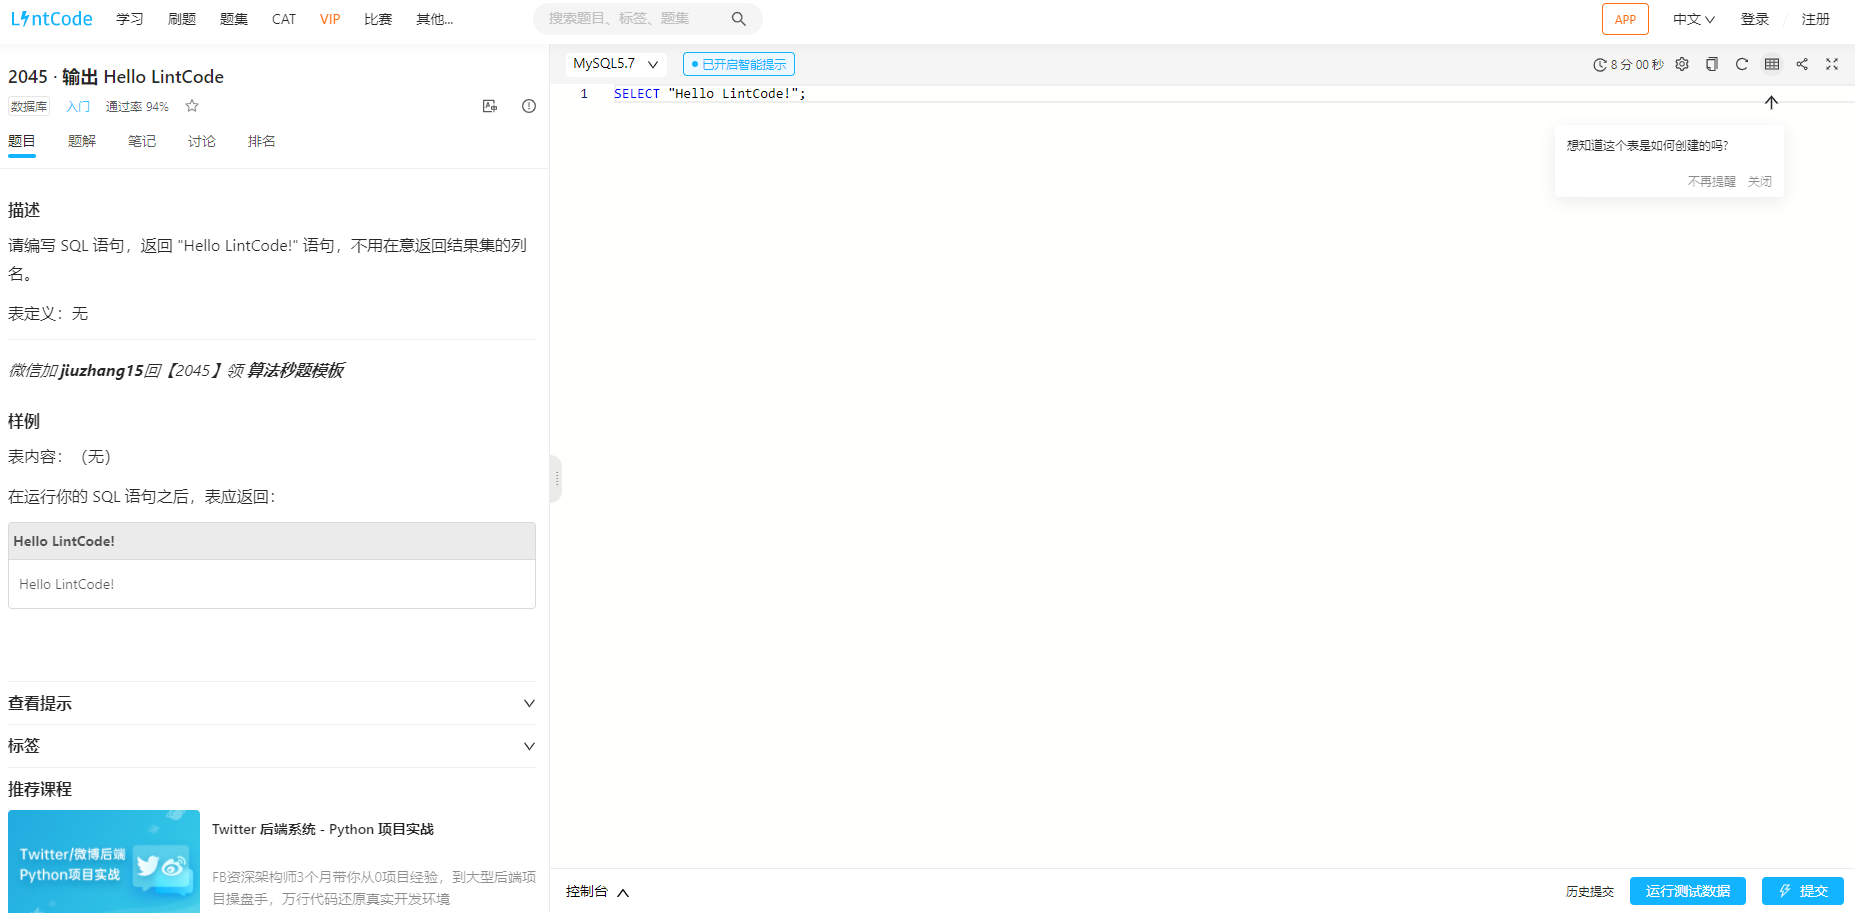
Task: Favorite the problem with star icon
Action: (192, 106)
